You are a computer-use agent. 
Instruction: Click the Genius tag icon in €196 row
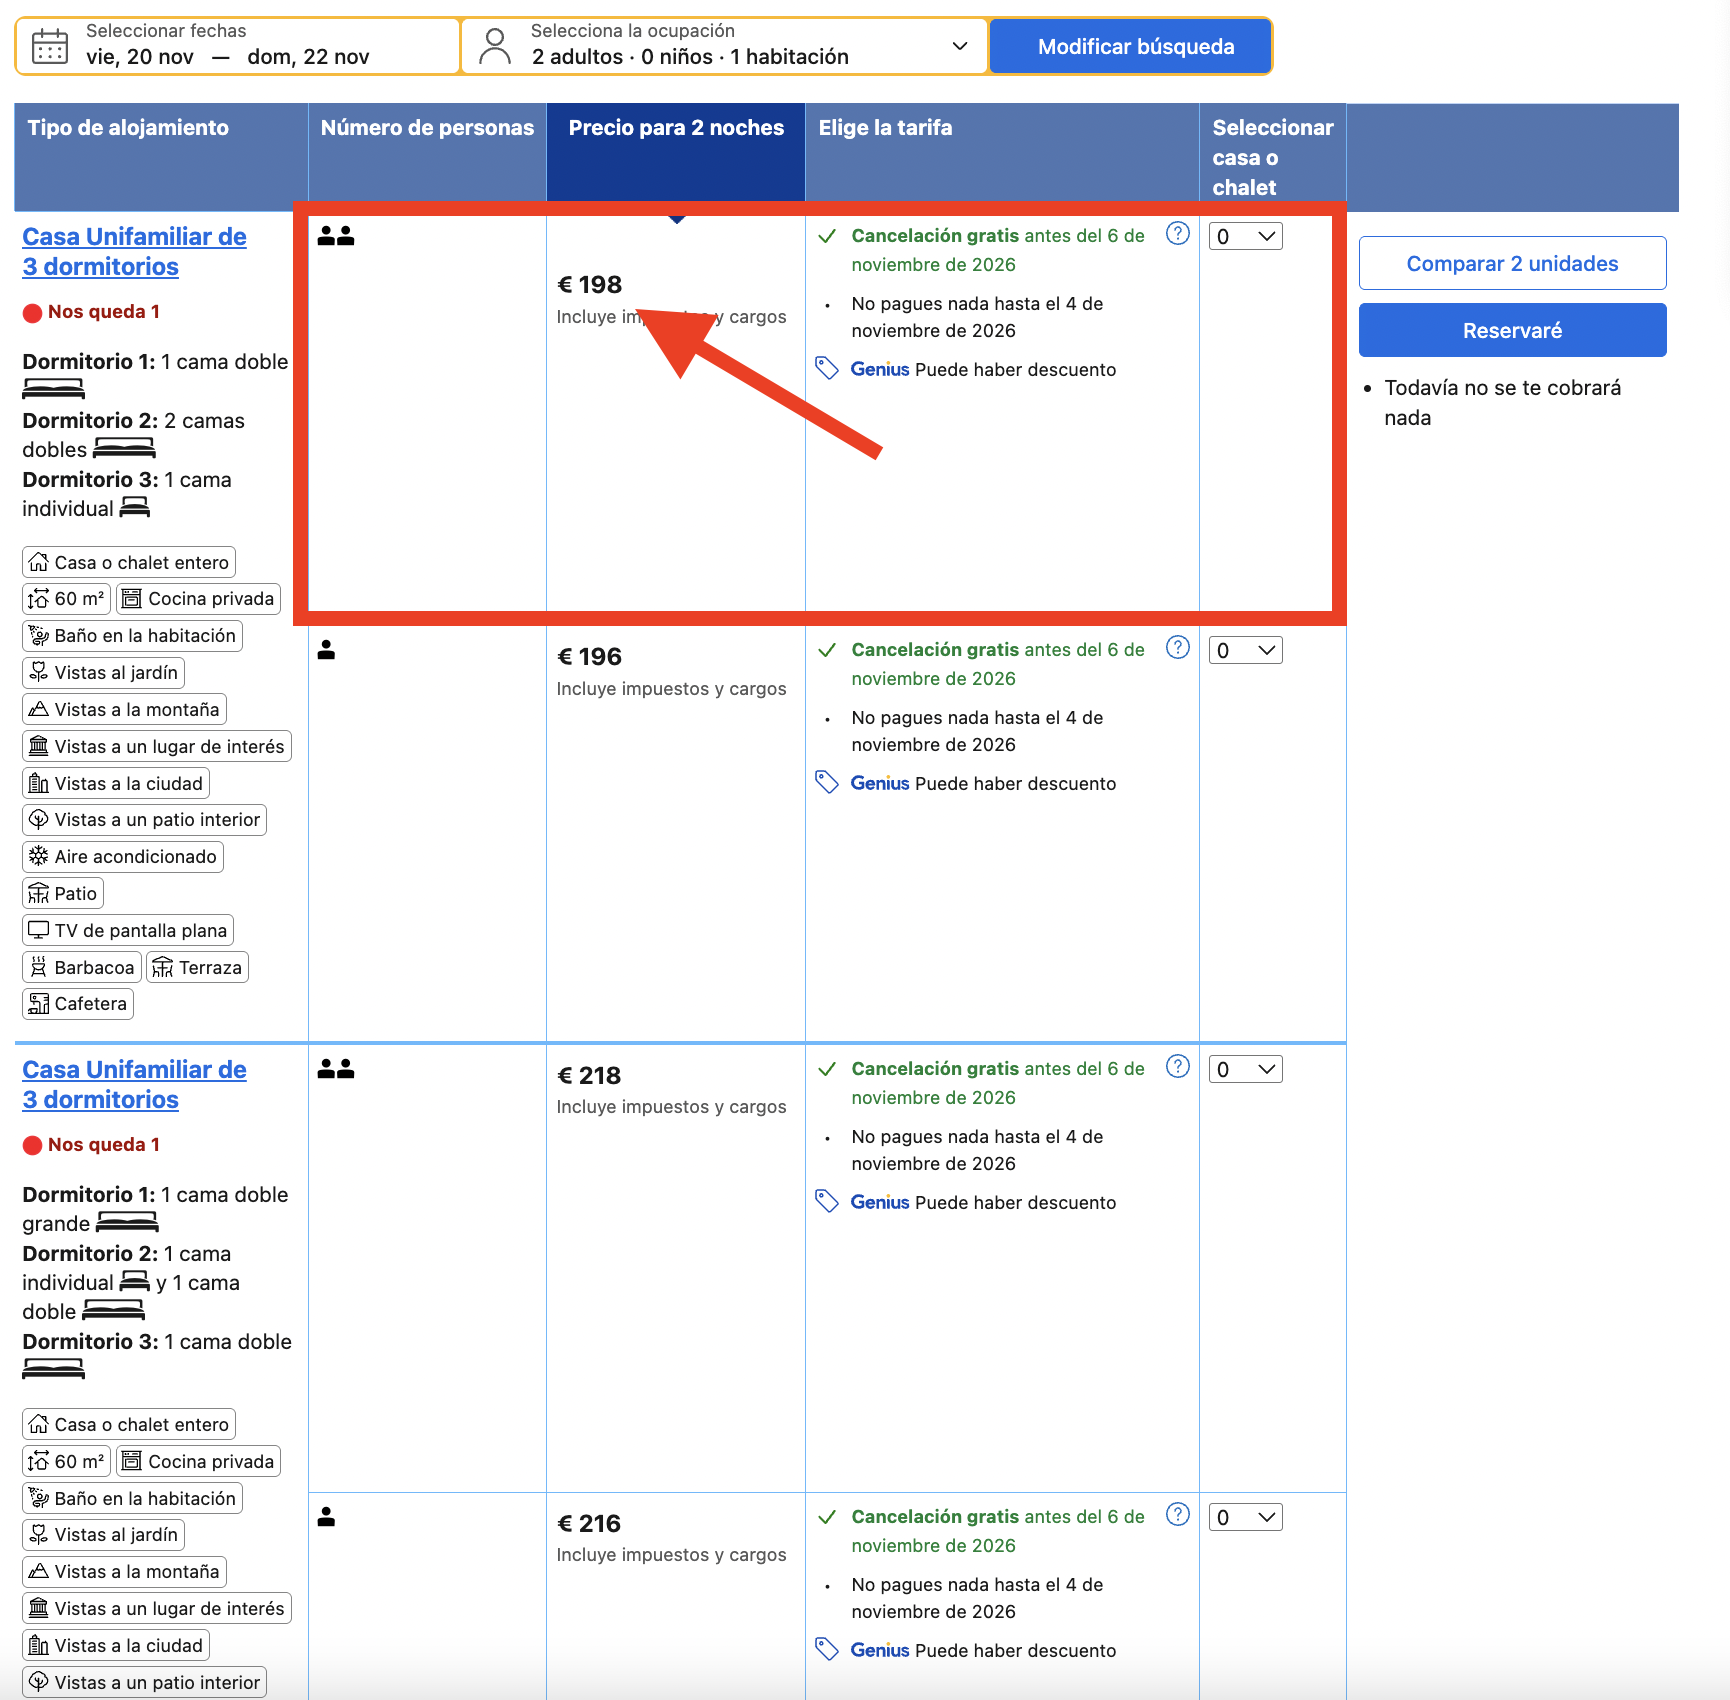[x=827, y=783]
